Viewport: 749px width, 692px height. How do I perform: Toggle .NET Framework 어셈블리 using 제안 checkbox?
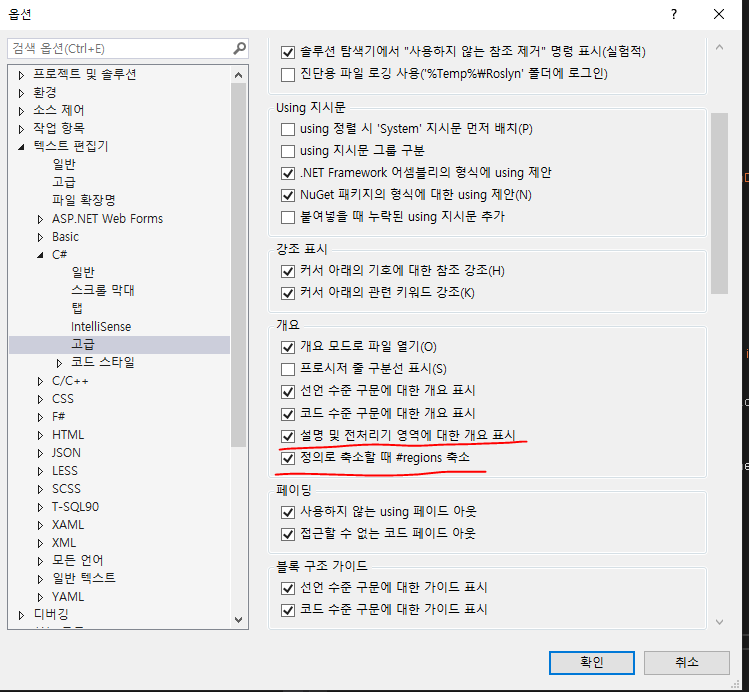point(288,173)
